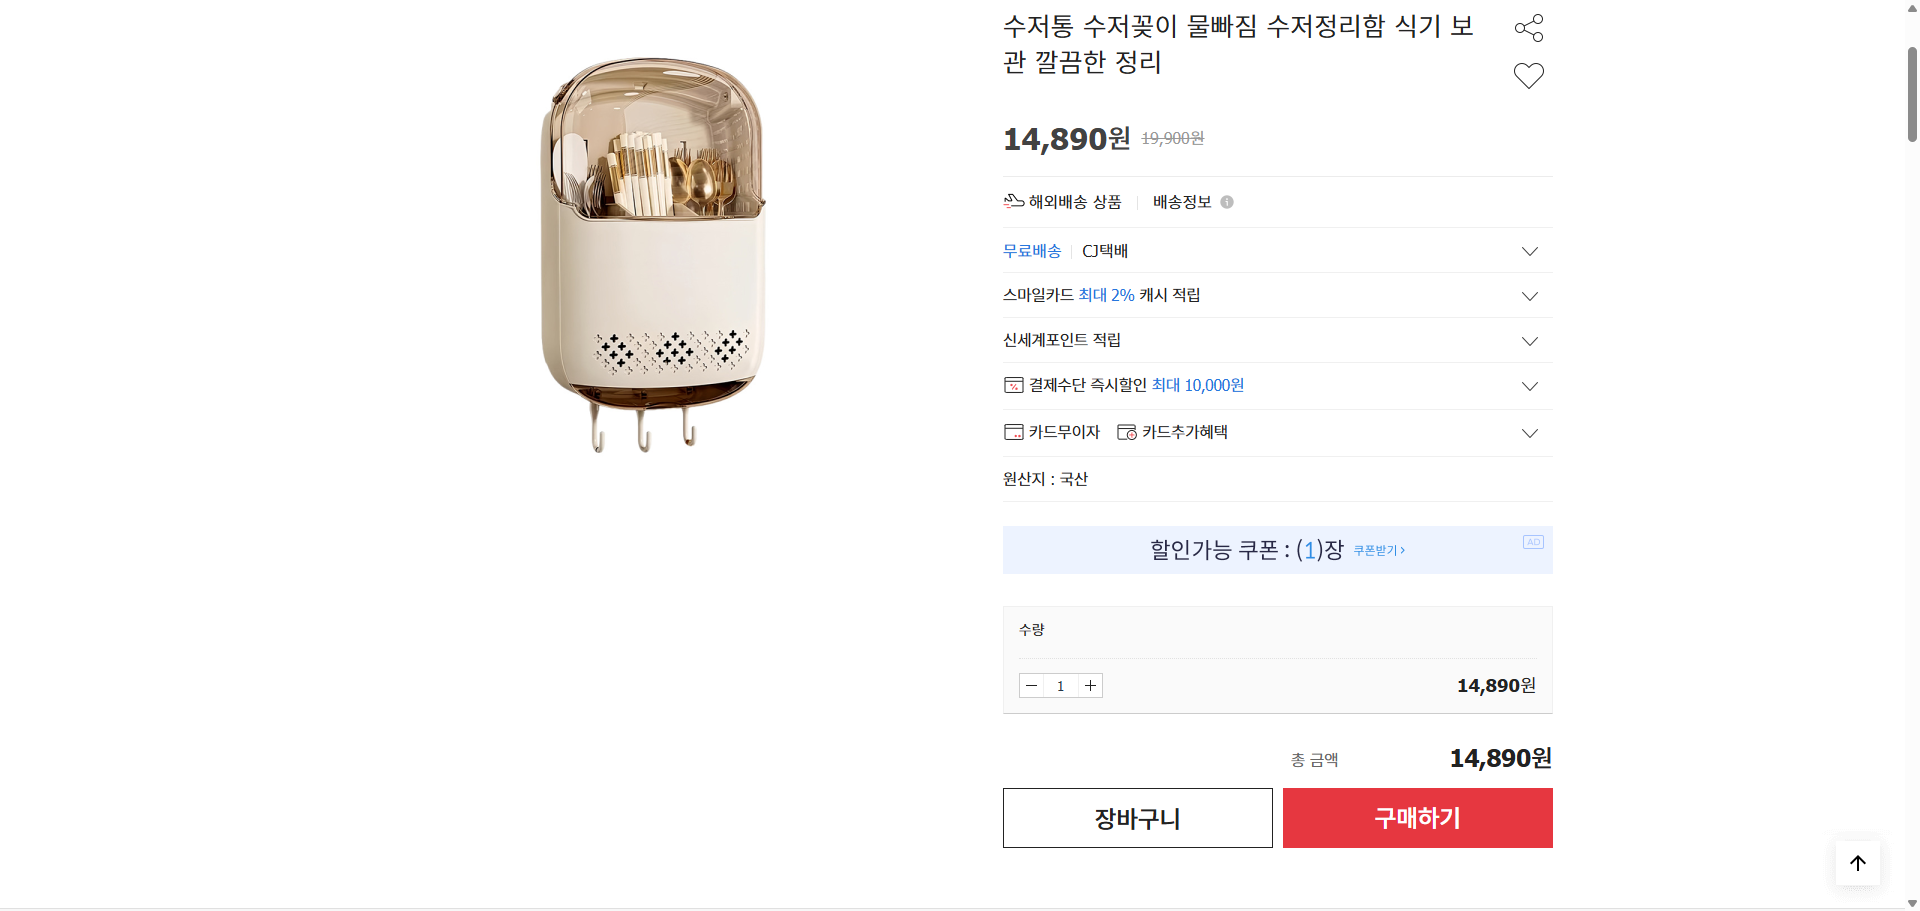
Task: Click the share icon next to product title
Action: tap(1529, 27)
